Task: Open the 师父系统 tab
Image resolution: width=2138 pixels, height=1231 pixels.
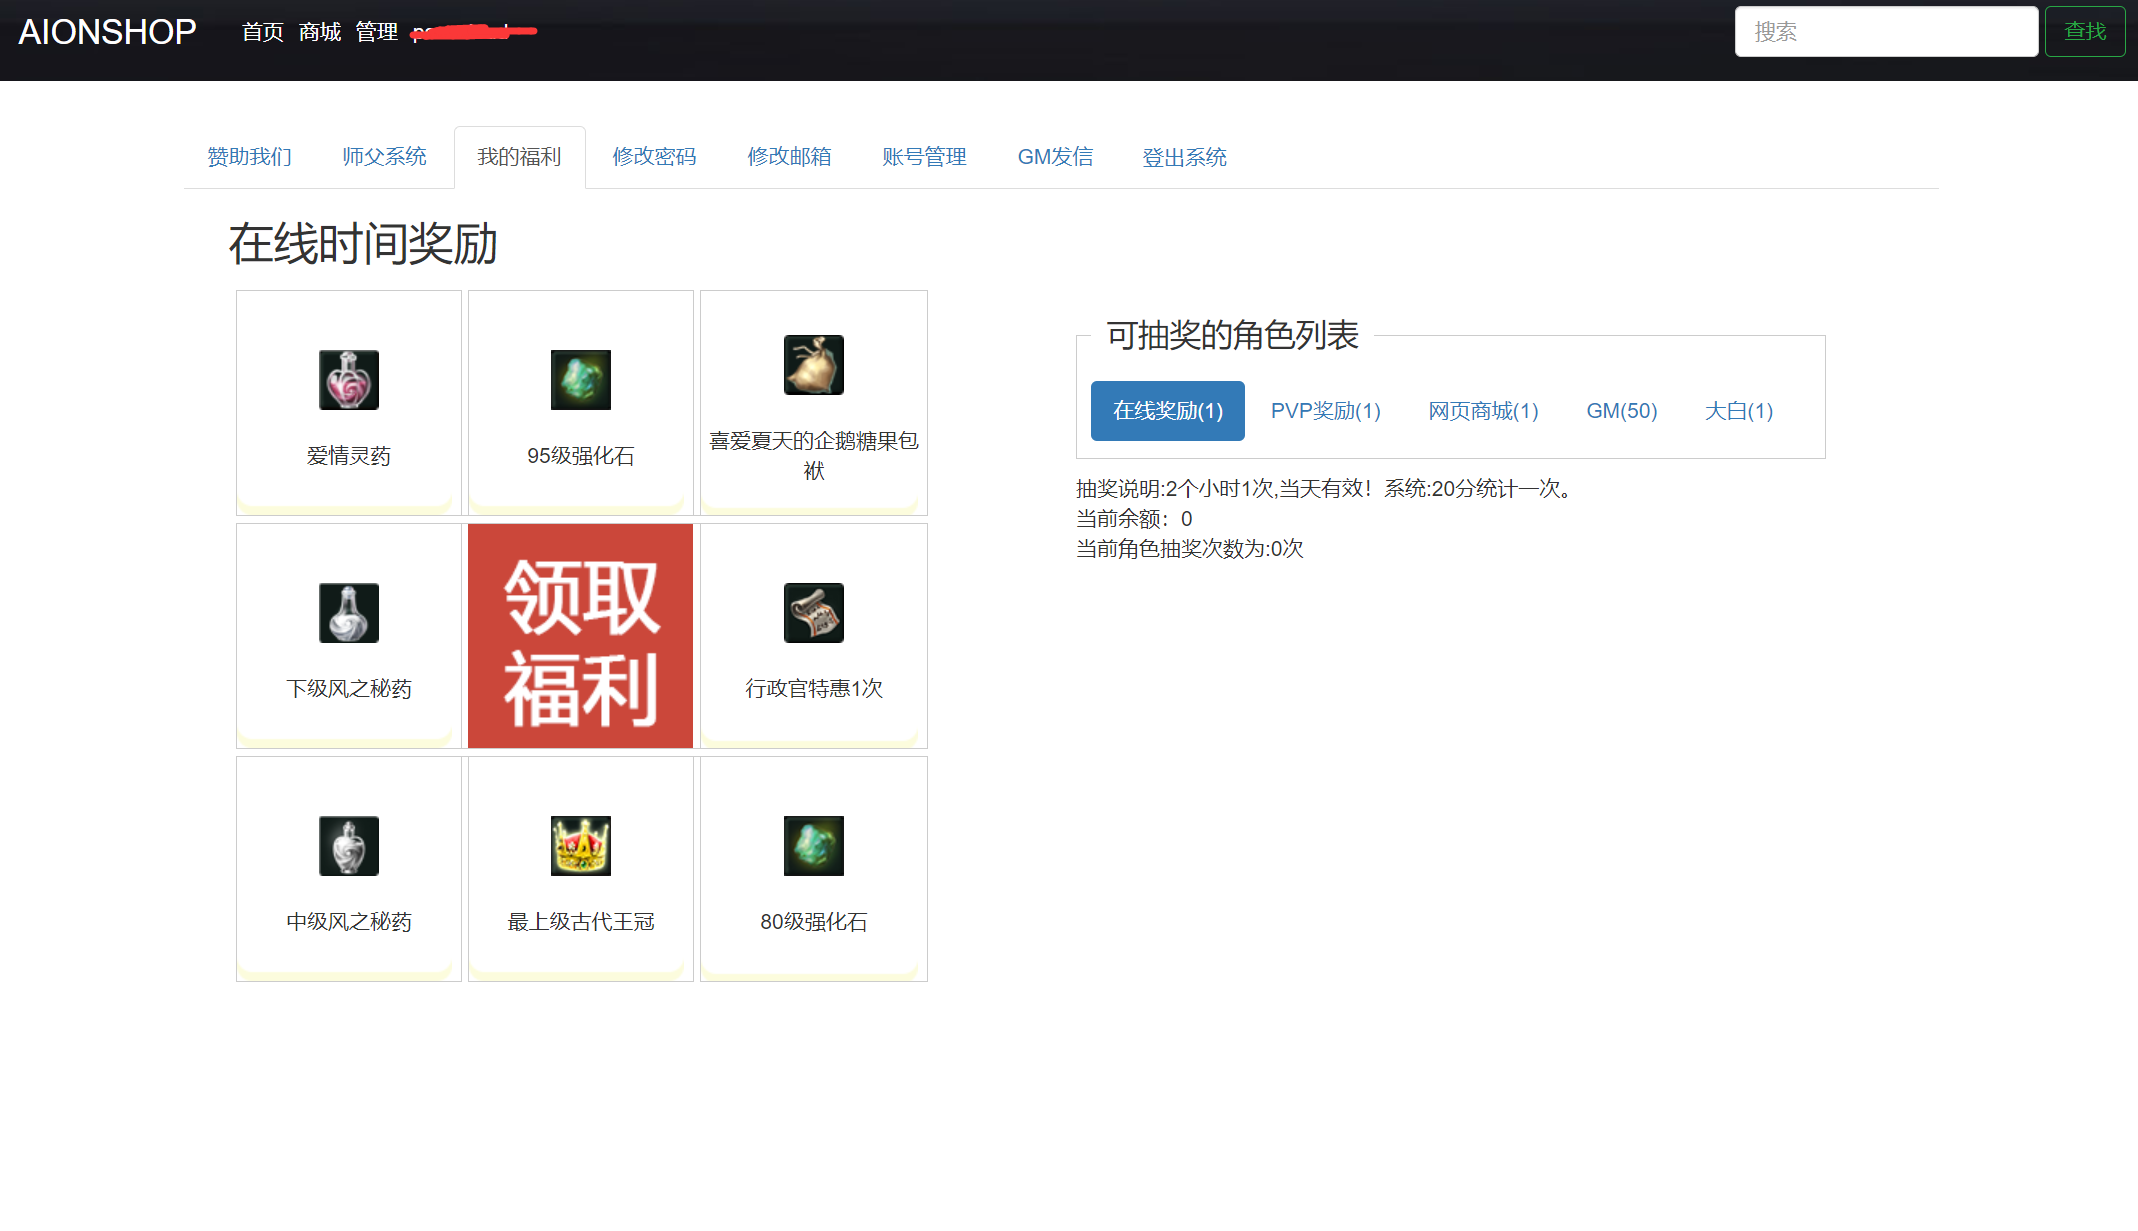Action: 384,157
